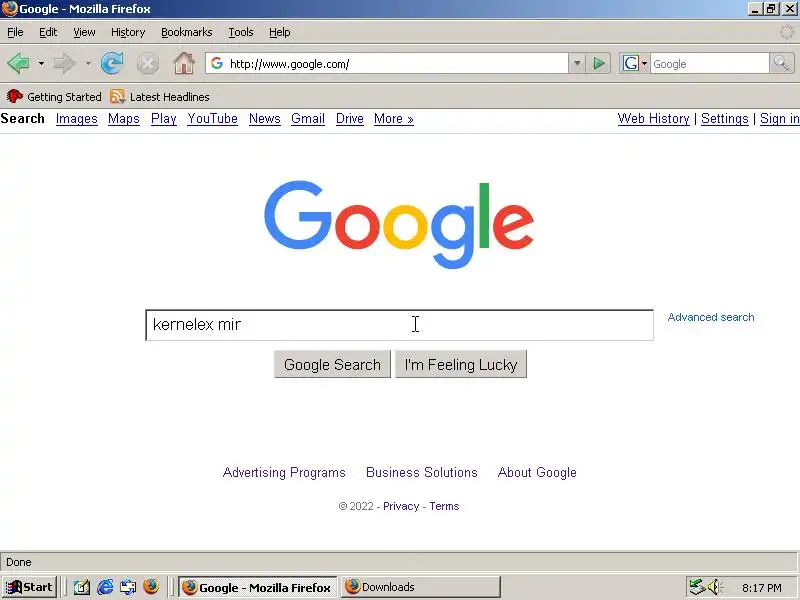The image size is (800, 600).
Task: Open the File menu
Action: click(x=15, y=32)
